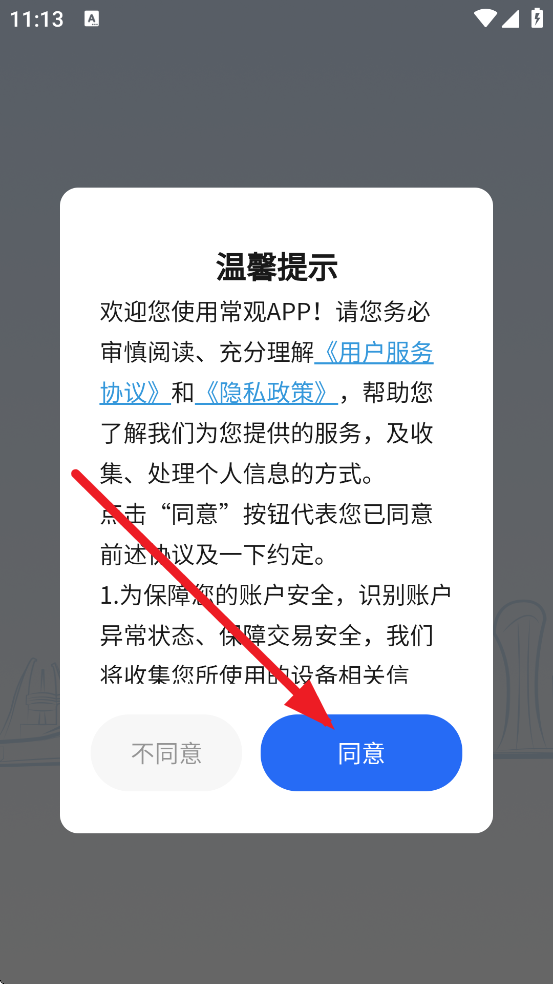Tap the 欢迎您使用常观APP welcome text line
The height and width of the screenshot is (984, 553).
point(217,312)
